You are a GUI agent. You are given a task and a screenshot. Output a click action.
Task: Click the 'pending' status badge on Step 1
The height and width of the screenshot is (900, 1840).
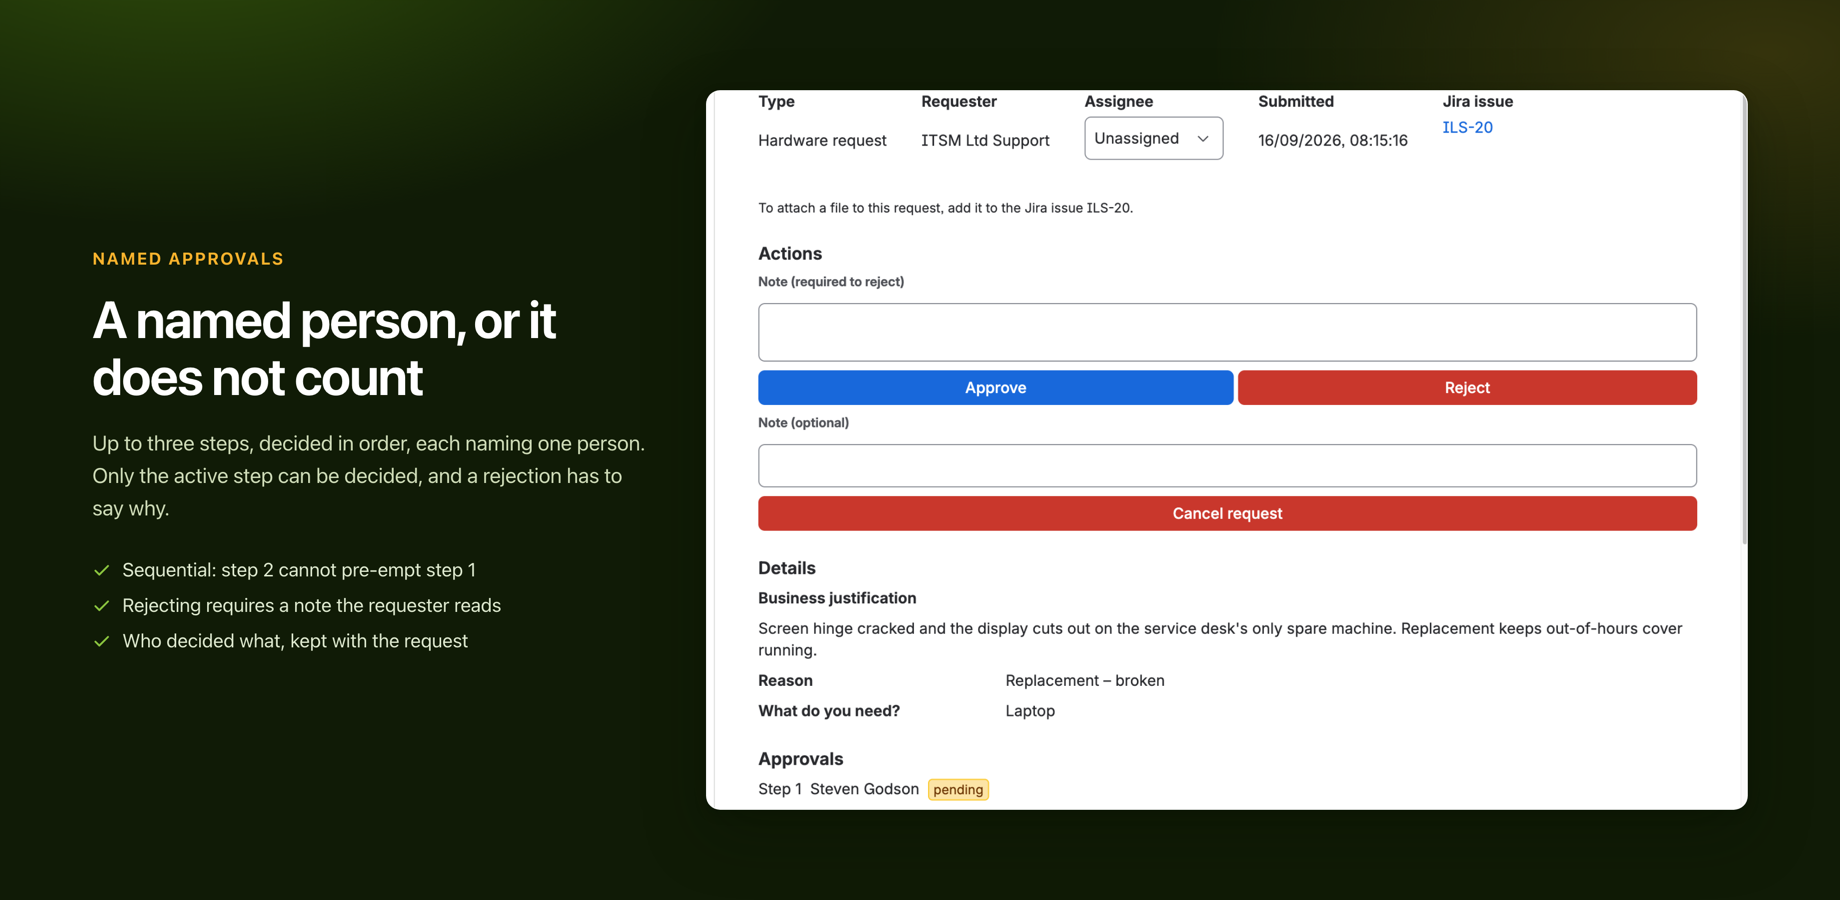point(958,789)
